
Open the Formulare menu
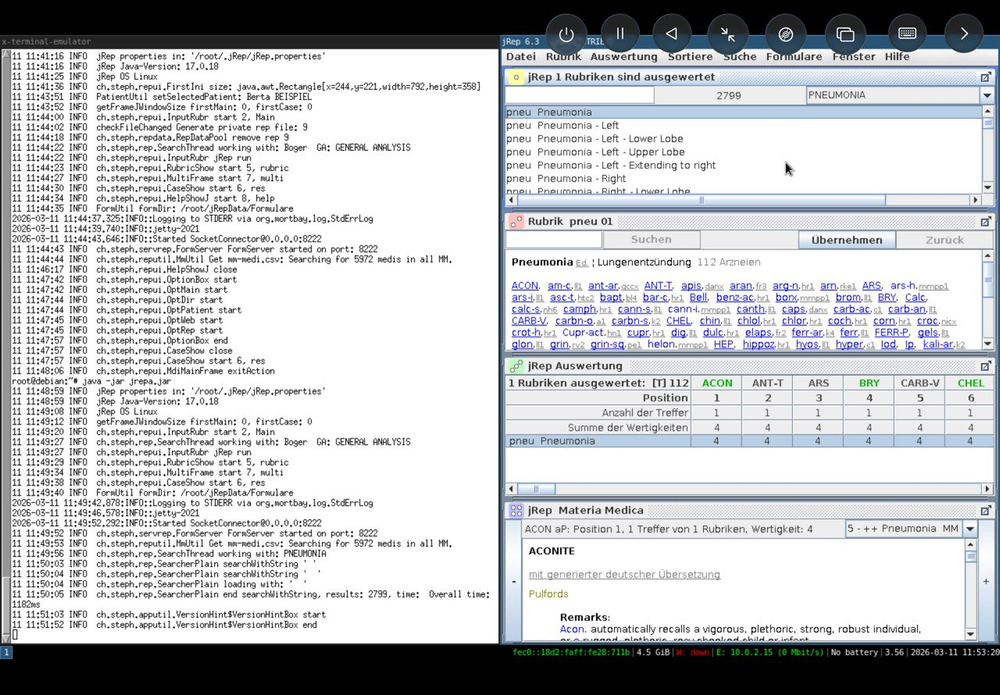pyautogui.click(x=794, y=57)
